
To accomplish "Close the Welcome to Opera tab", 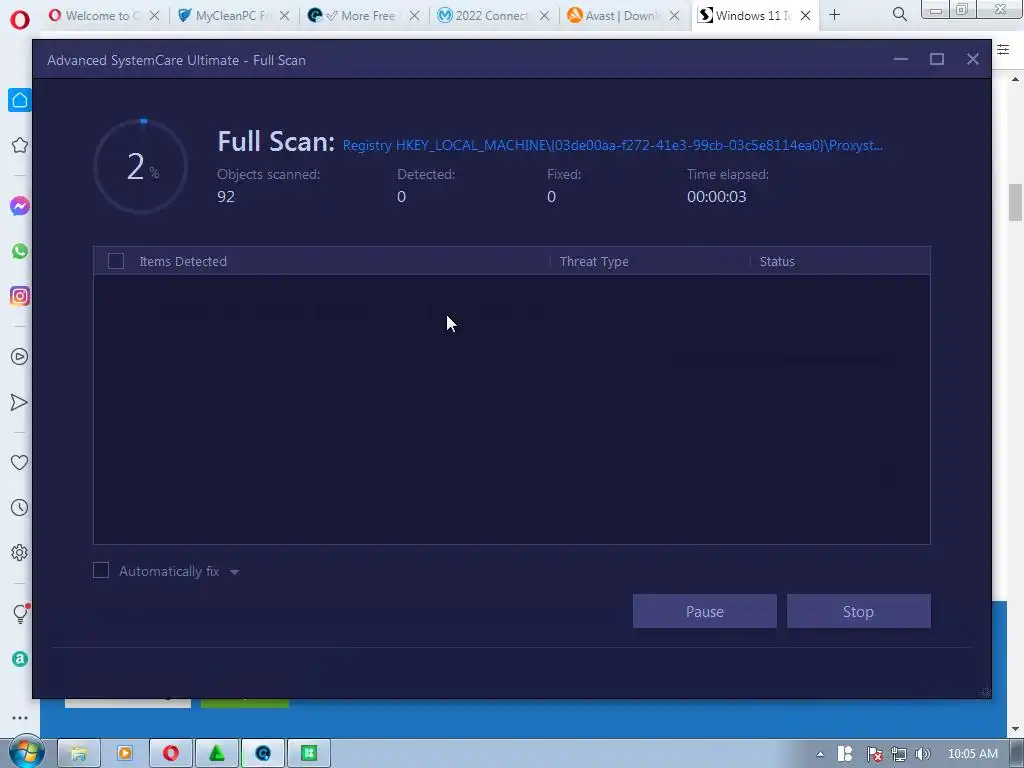I will (154, 16).
